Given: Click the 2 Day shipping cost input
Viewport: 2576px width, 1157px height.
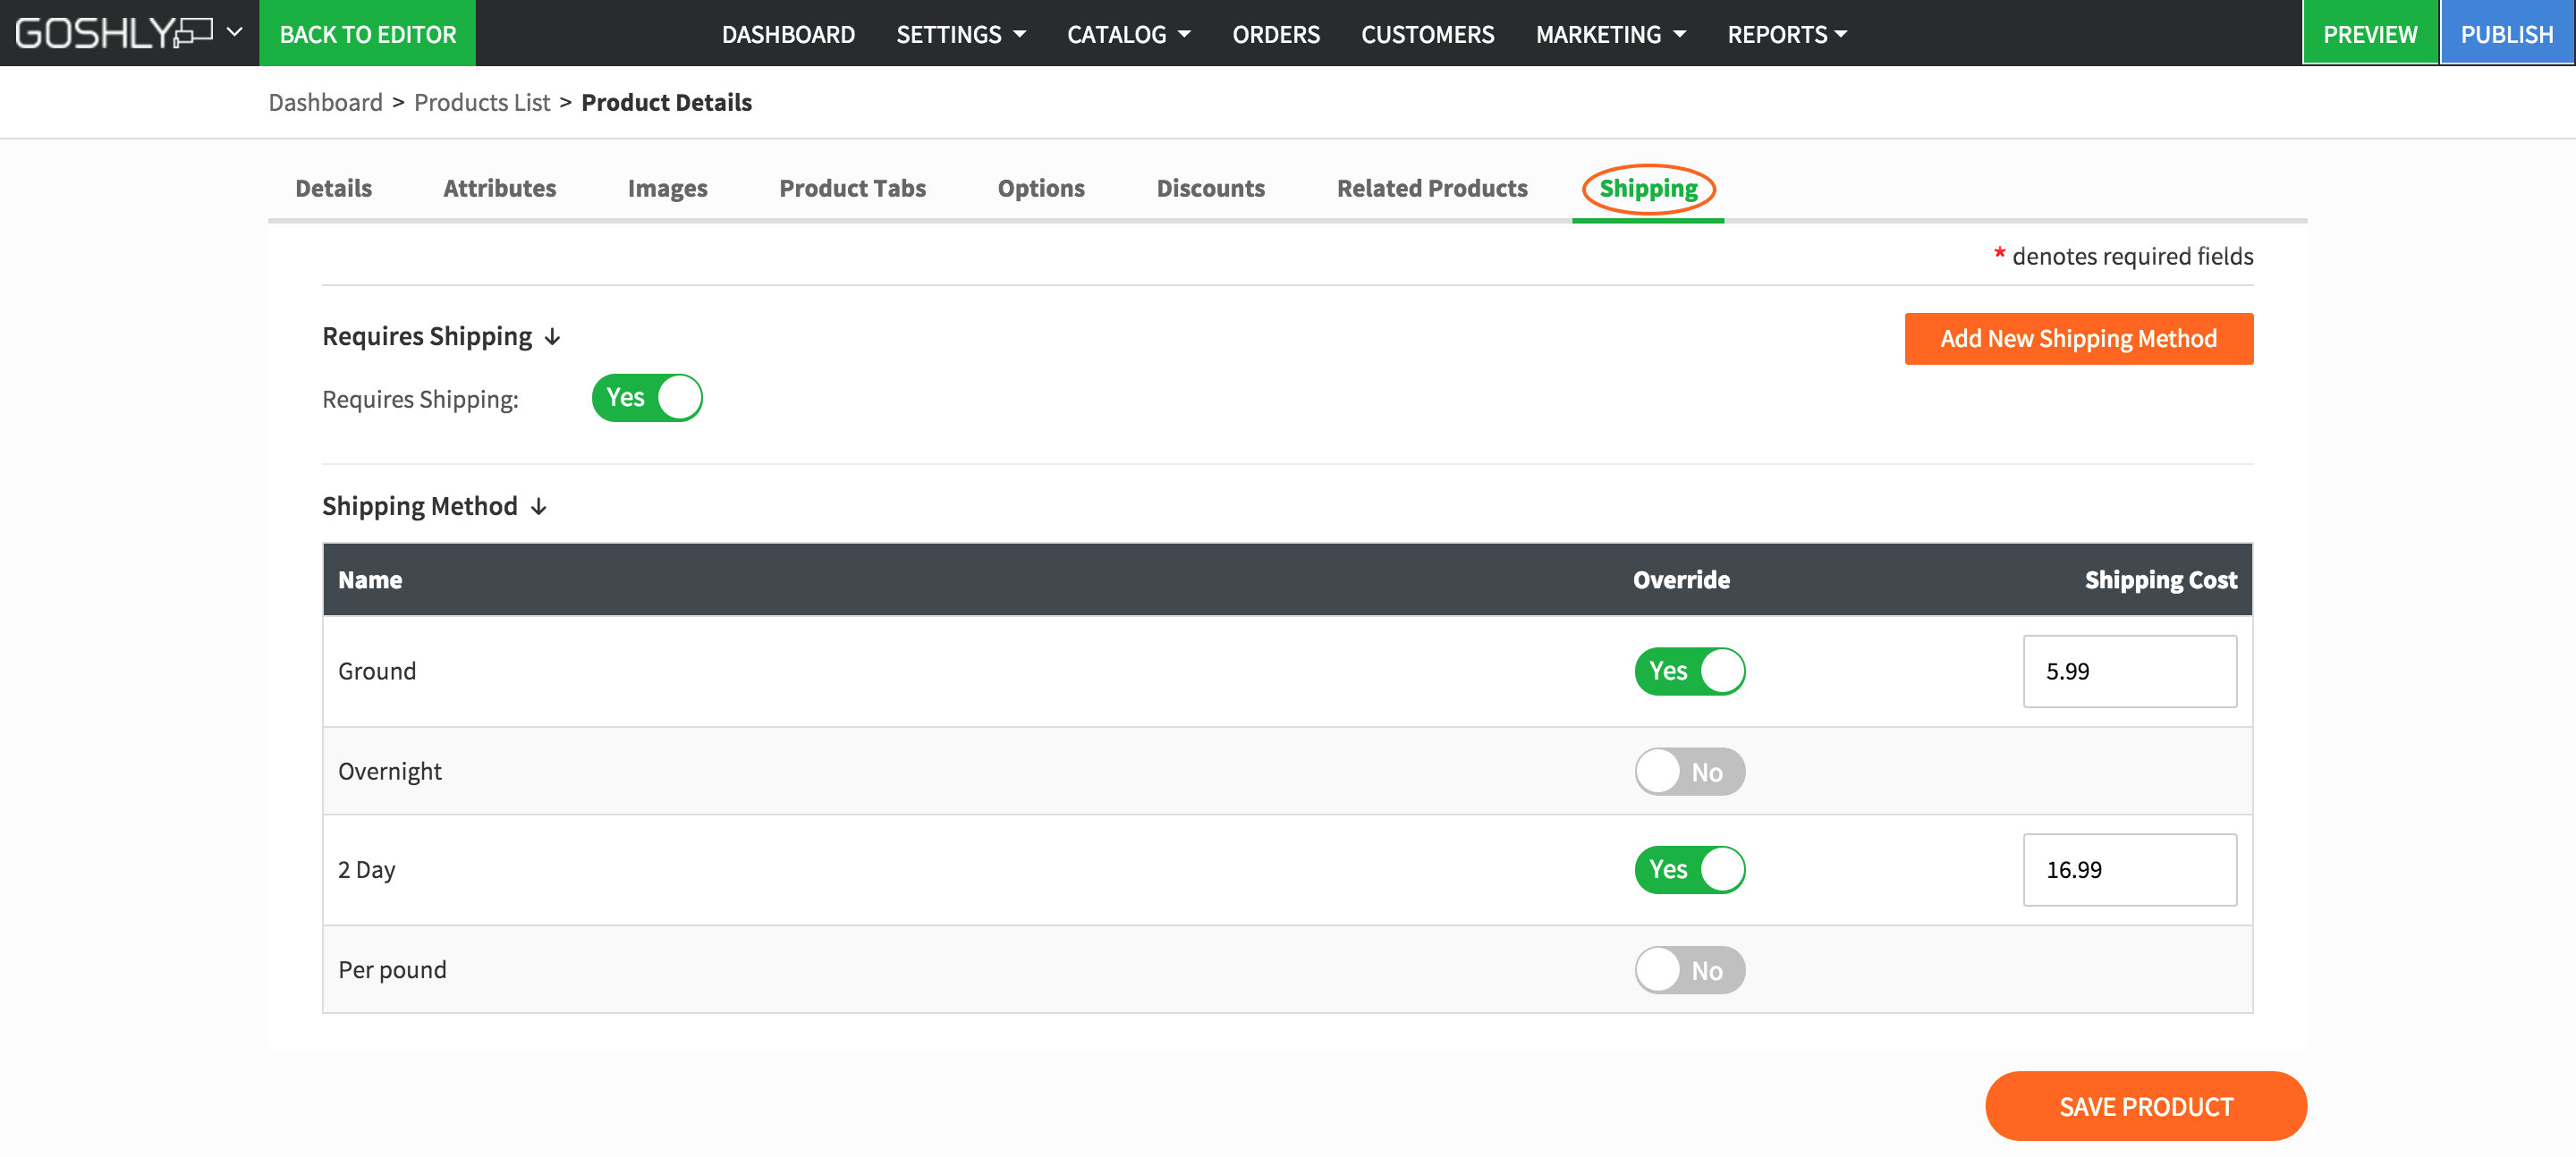Looking at the screenshot, I should [2129, 869].
